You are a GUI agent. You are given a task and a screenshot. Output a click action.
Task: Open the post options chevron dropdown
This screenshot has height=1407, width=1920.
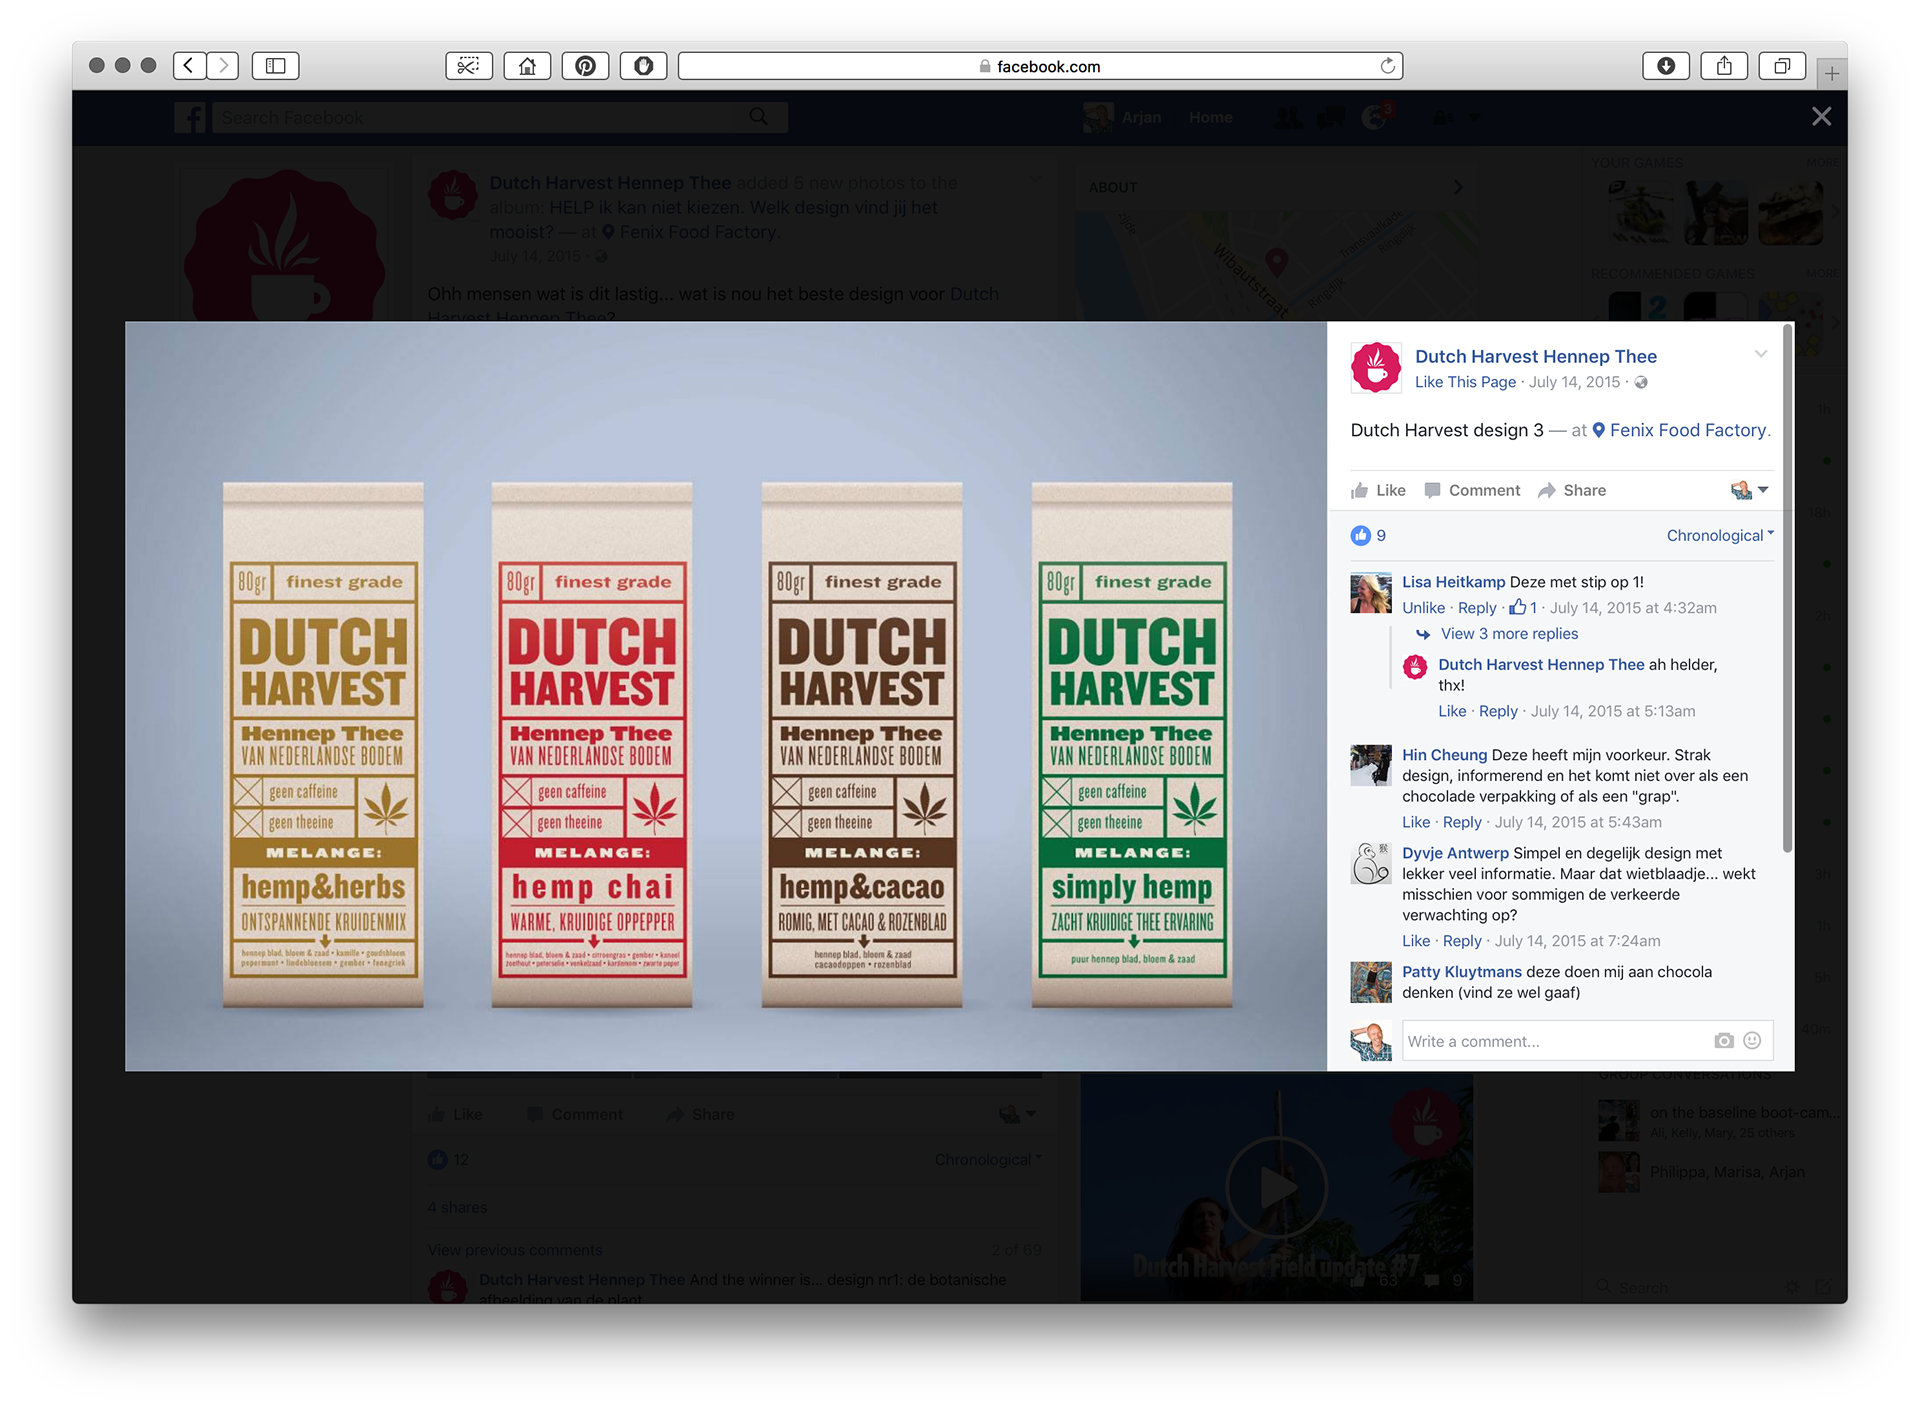coord(1760,354)
